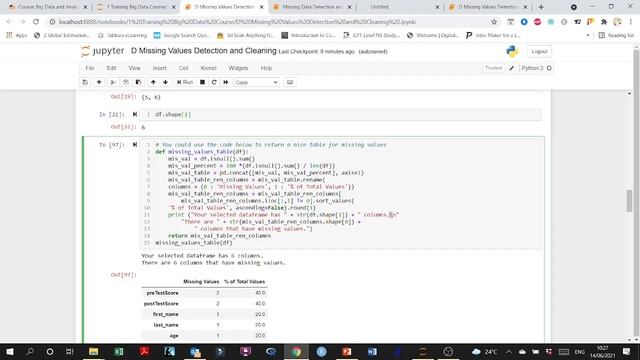Open the Edit menu in Jupyter
This screenshot has height=360, width=640.
point(111,68)
